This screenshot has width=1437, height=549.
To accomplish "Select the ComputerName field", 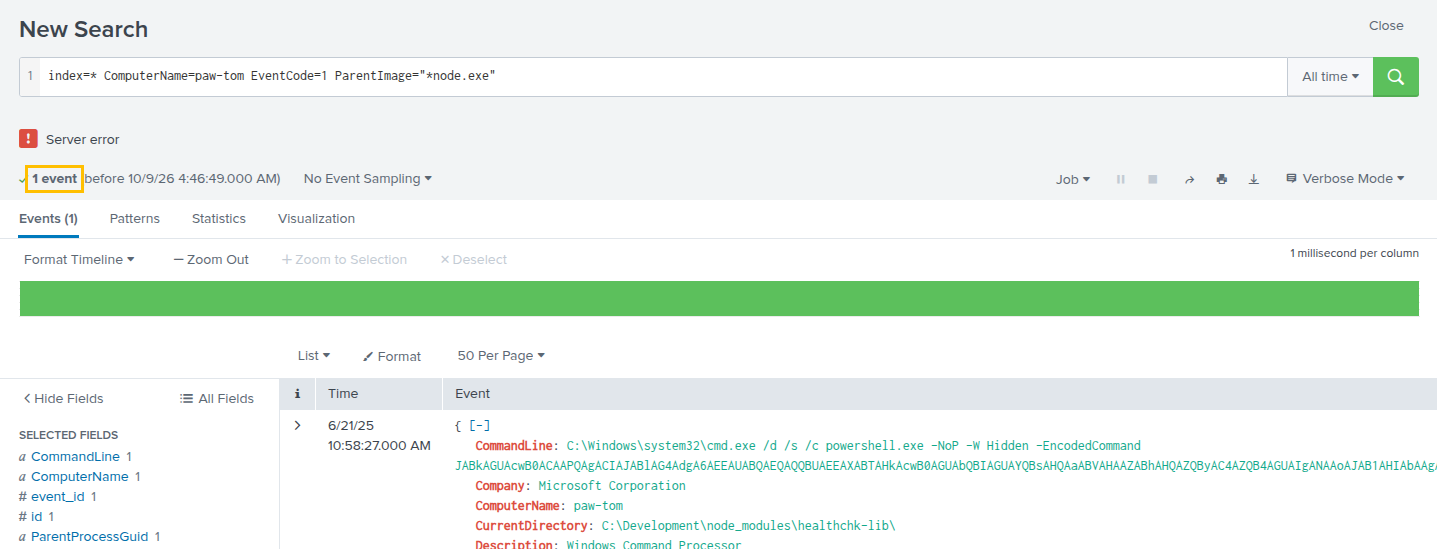I will pyautogui.click(x=80, y=476).
